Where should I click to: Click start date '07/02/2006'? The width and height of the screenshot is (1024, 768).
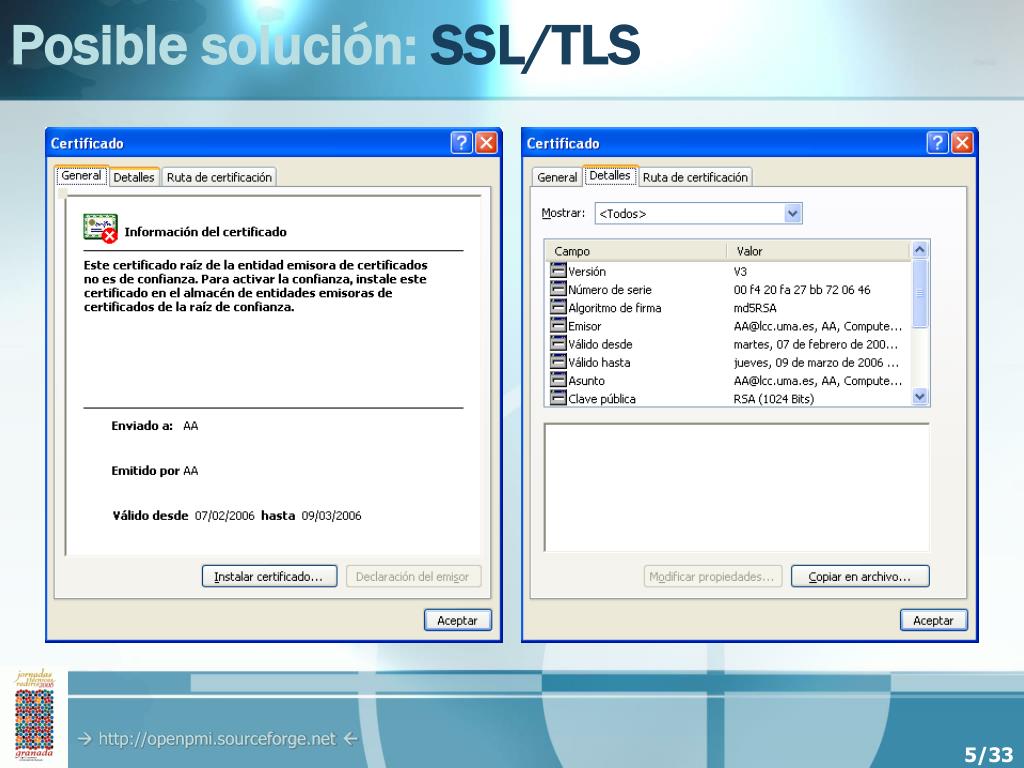[x=225, y=516]
